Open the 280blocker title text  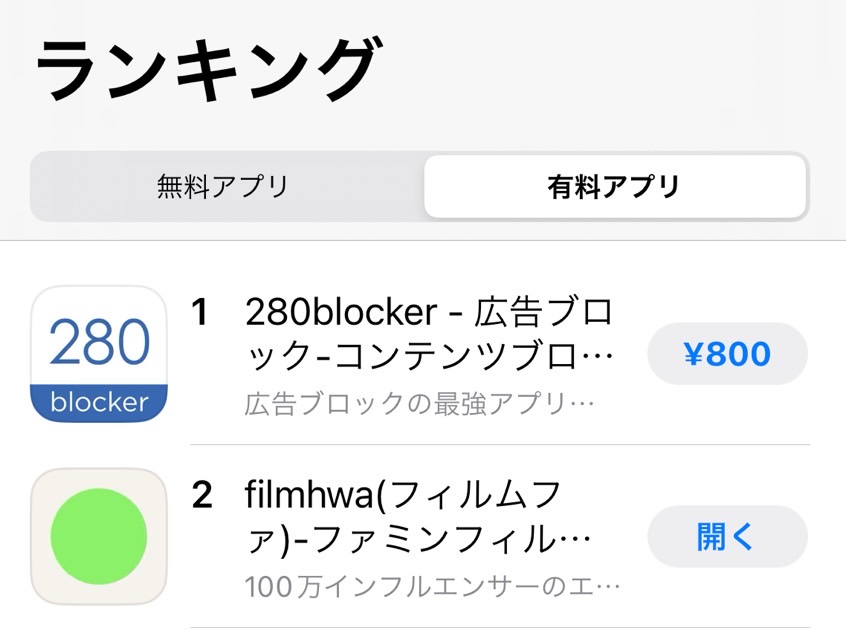pyautogui.click(x=429, y=313)
